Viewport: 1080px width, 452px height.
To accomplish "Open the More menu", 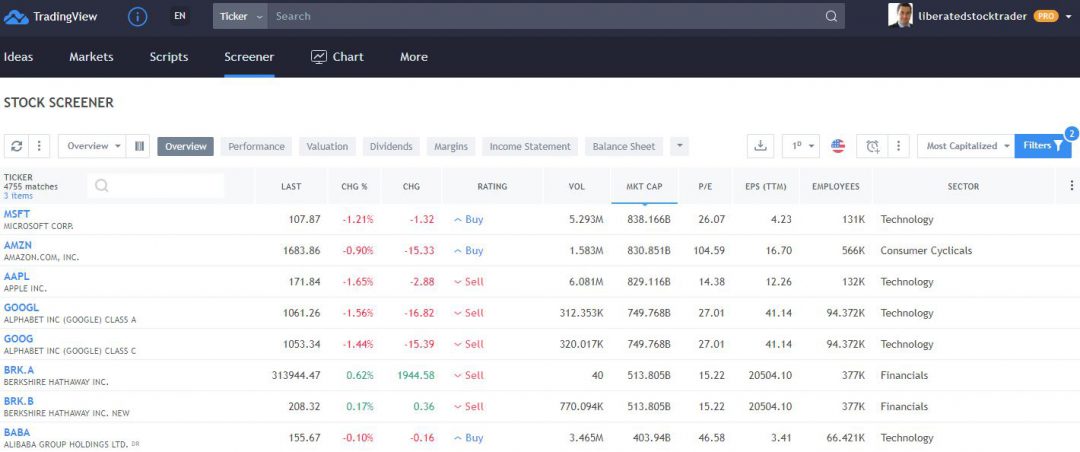I will tap(414, 57).
